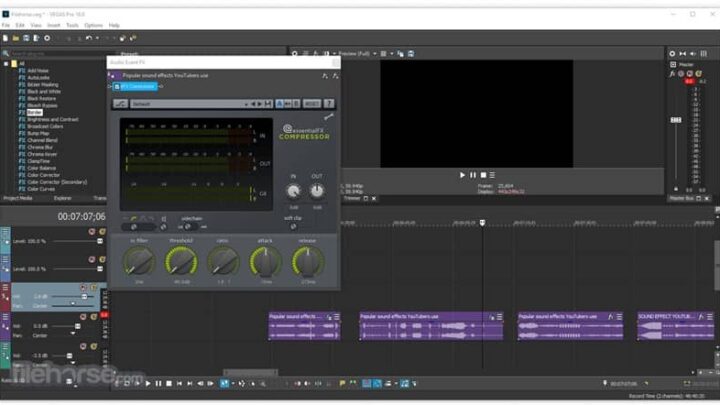Click the Undo arrow in the toolbar

(89, 39)
